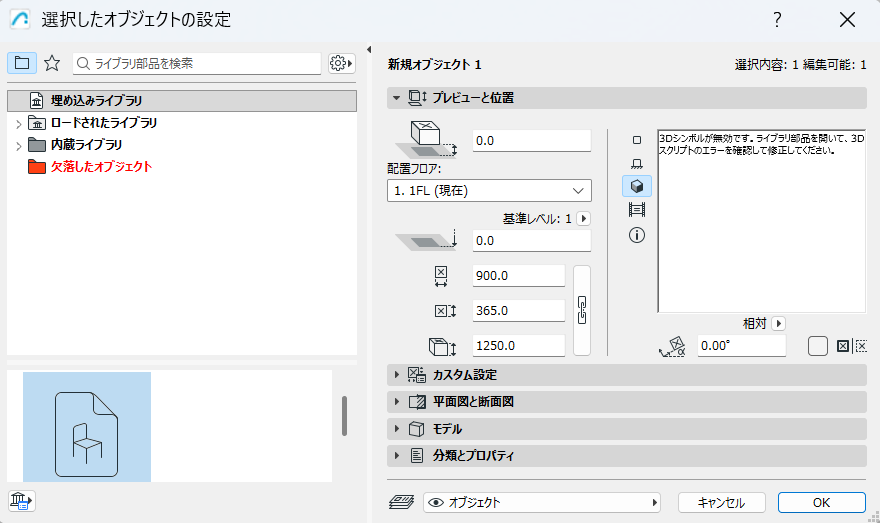Viewport: 880px width, 523px height.
Task: Edit the height field showing 1250.0
Action: pos(519,346)
